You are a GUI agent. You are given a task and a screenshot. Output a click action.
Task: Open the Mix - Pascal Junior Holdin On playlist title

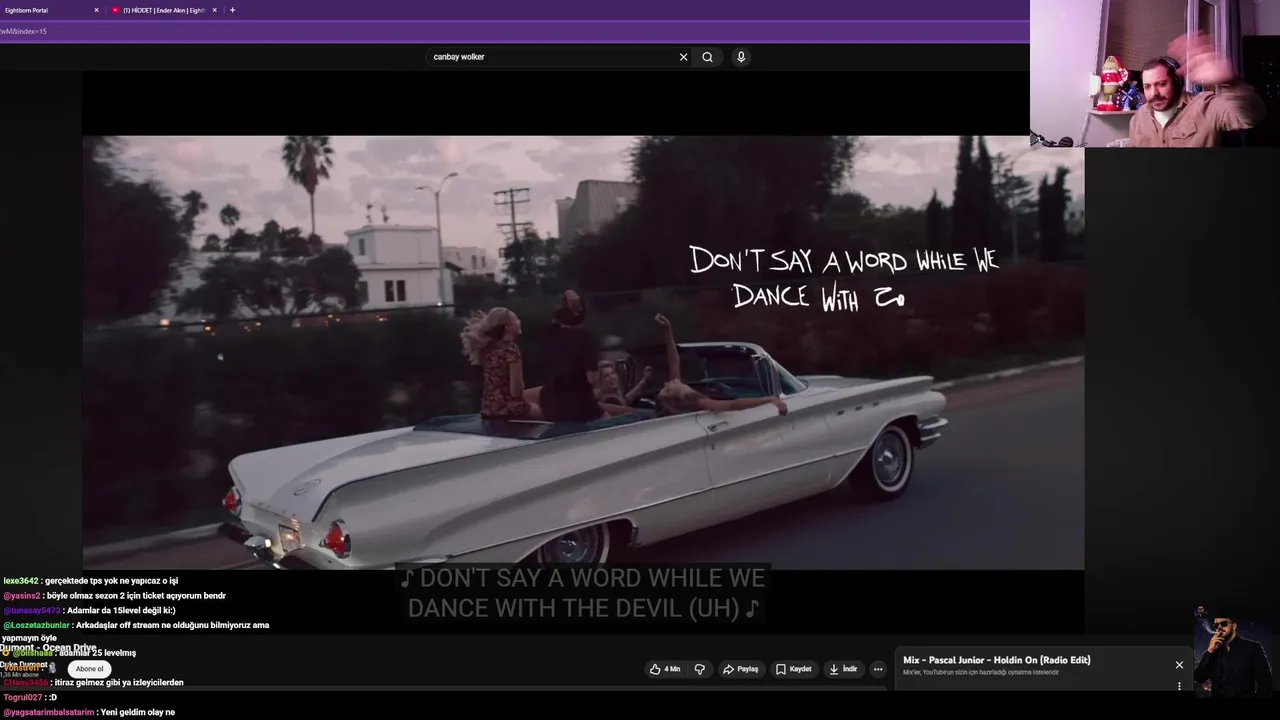tap(996, 660)
